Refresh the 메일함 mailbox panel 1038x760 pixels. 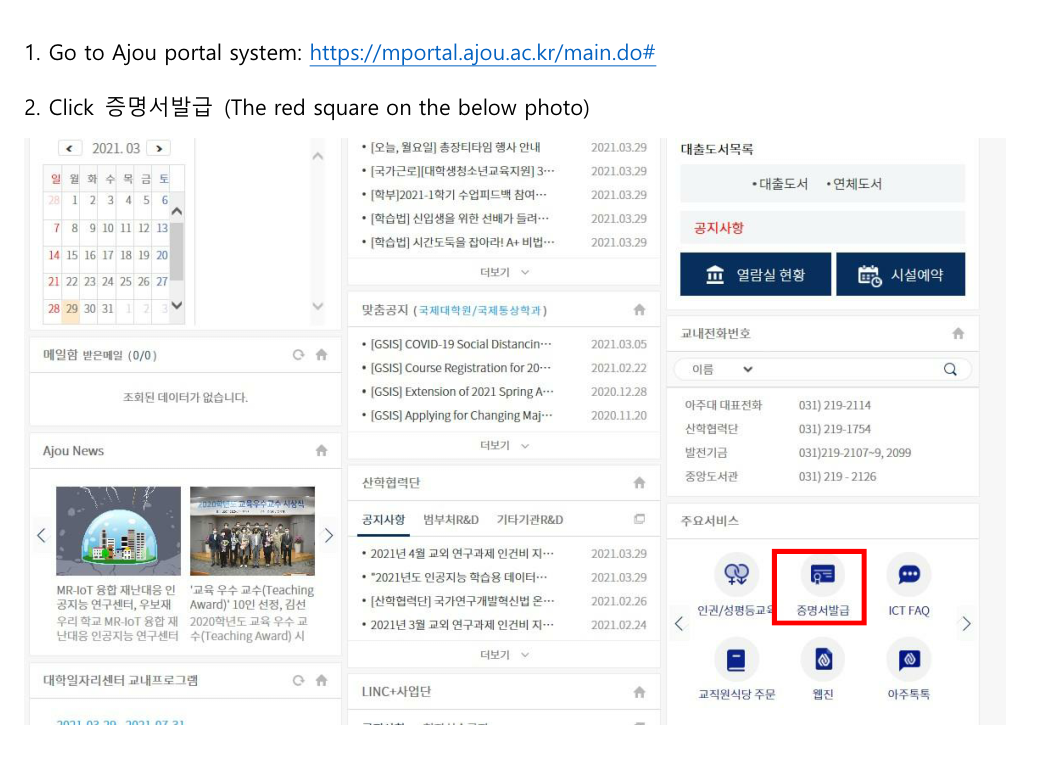pos(298,355)
